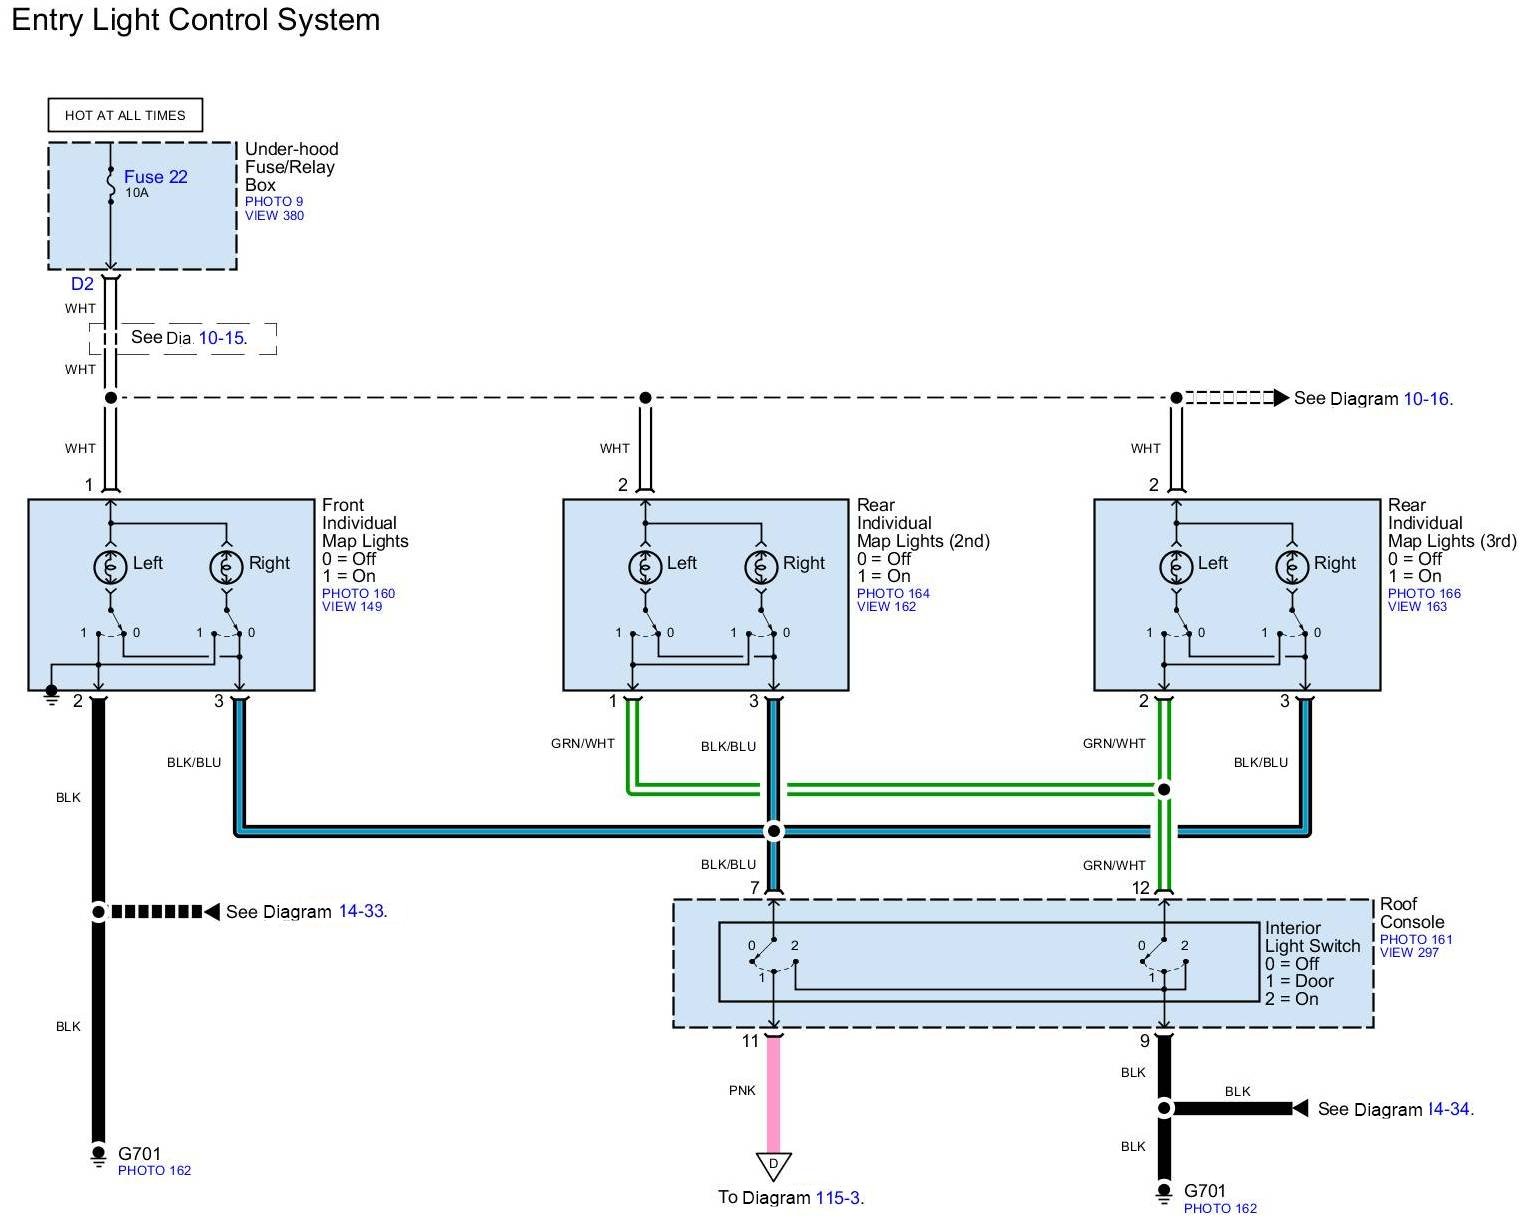Open VIEW 162 for Rear Map Lights (2nd)
This screenshot has width=1526, height=1223.
click(x=886, y=606)
